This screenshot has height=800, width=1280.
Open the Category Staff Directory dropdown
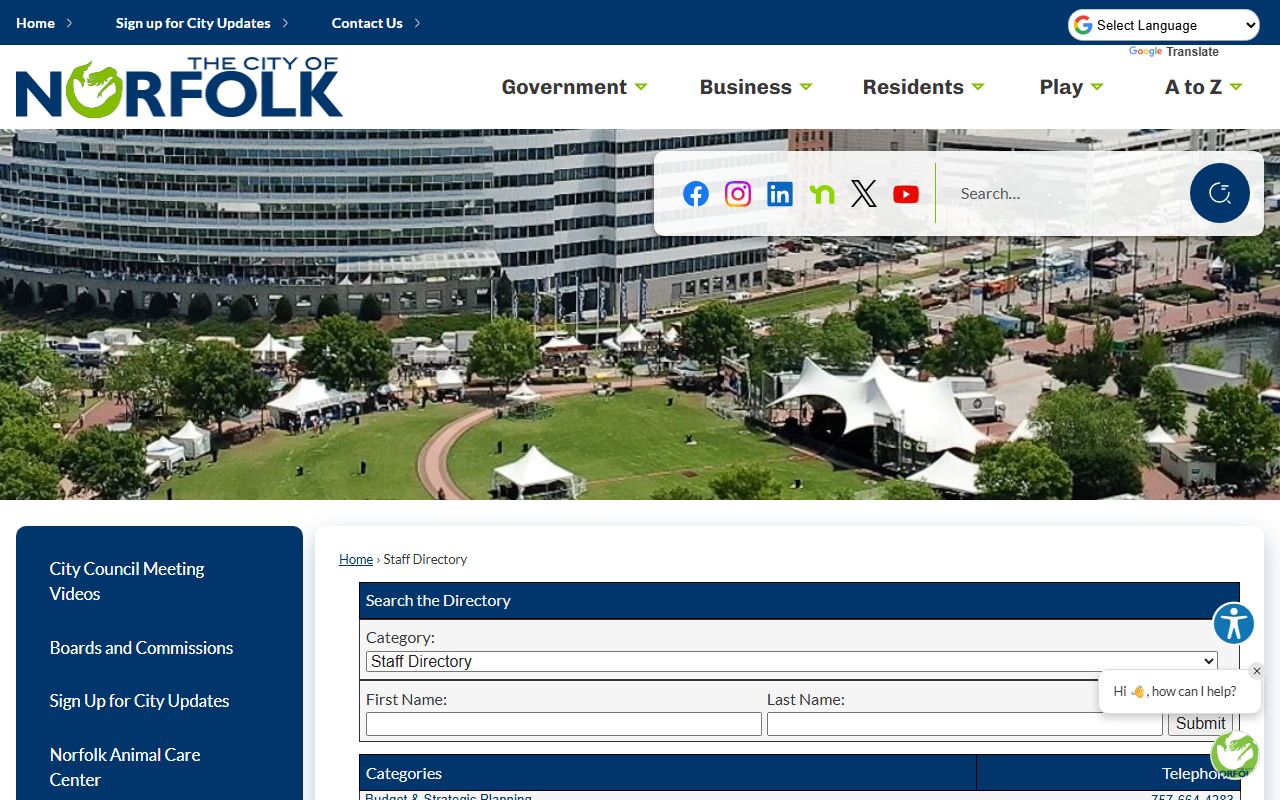coord(792,661)
